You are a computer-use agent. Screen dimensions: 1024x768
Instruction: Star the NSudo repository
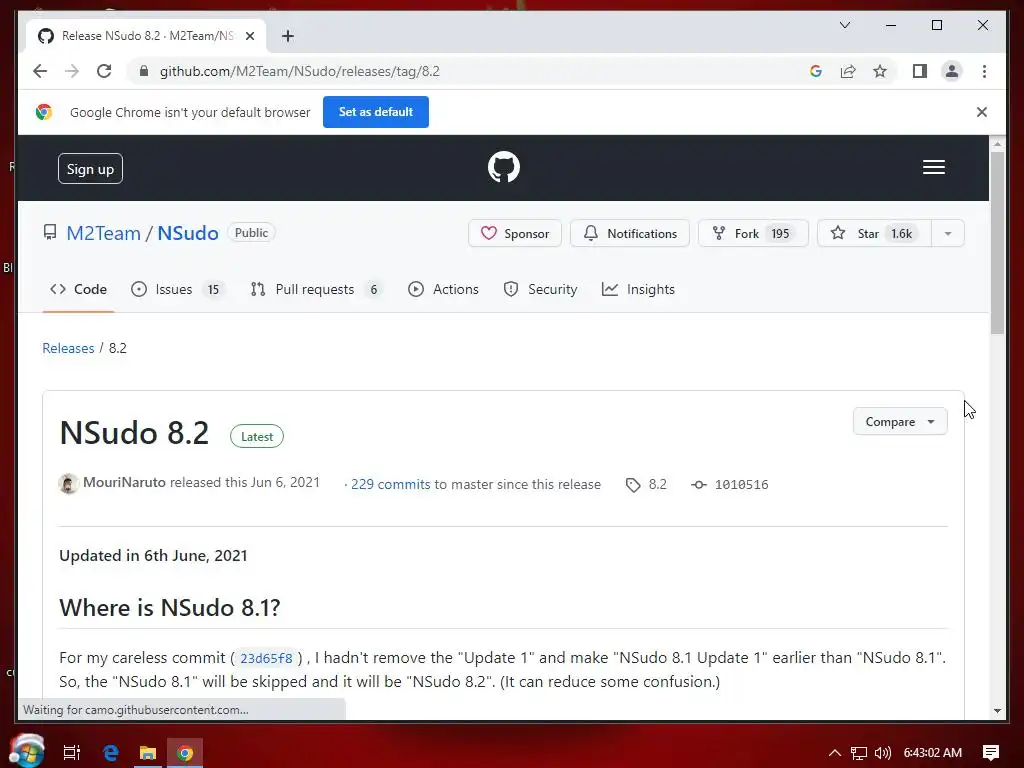[874, 233]
